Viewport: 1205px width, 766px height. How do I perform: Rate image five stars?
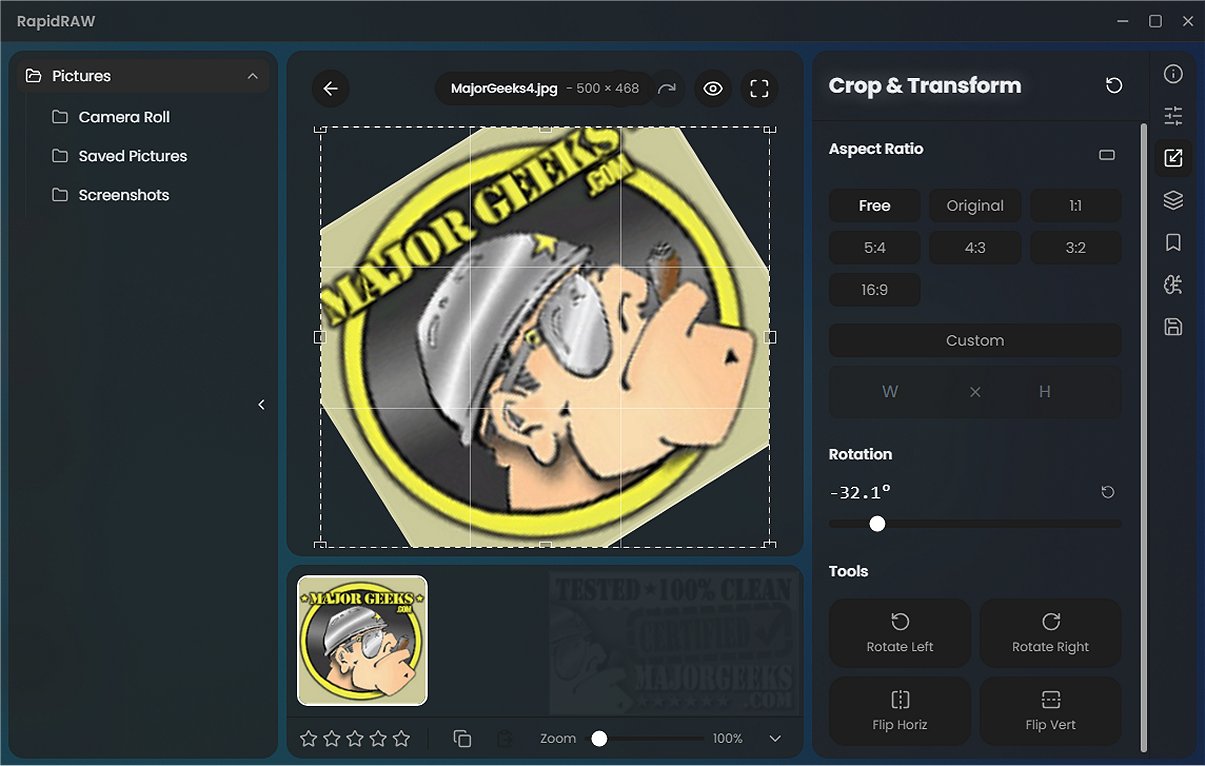click(401, 738)
